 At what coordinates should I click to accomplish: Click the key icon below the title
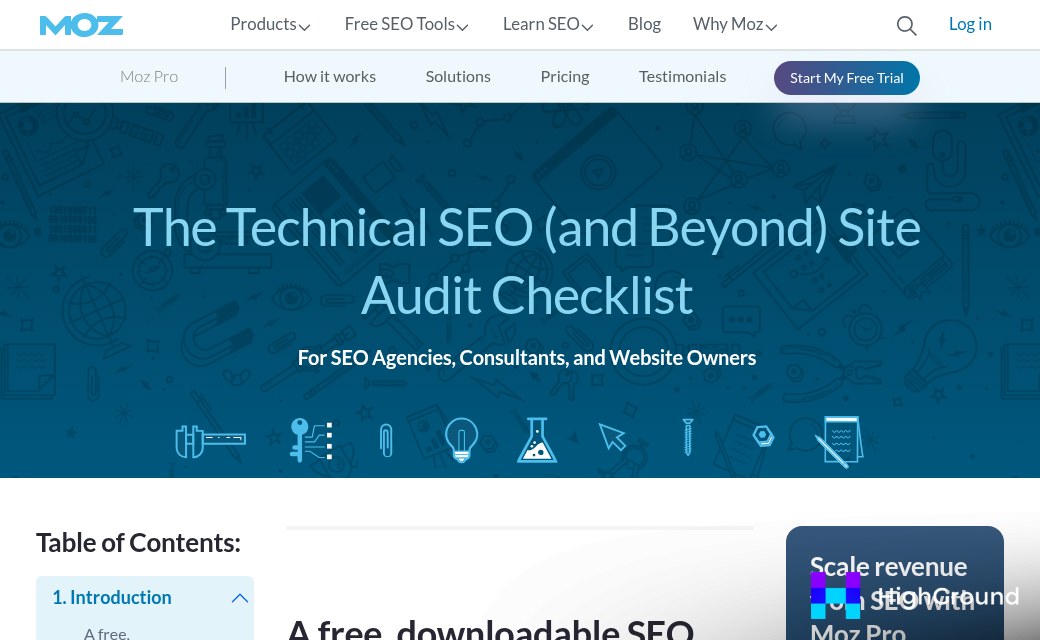pos(311,440)
